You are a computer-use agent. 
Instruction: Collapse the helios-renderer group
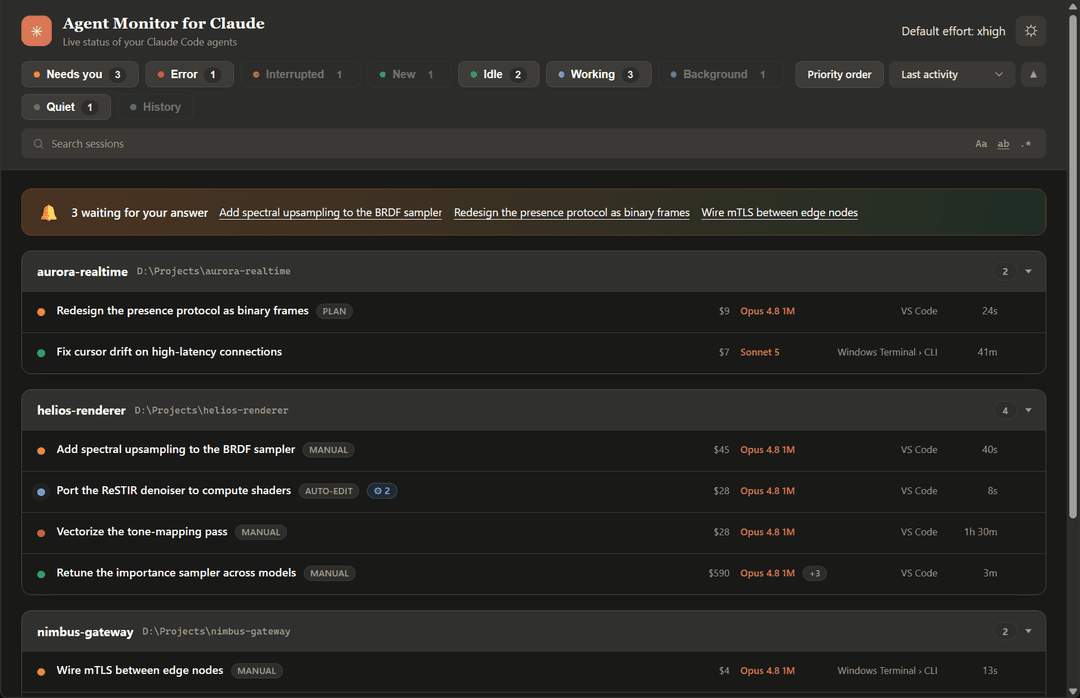[x=1028, y=411]
